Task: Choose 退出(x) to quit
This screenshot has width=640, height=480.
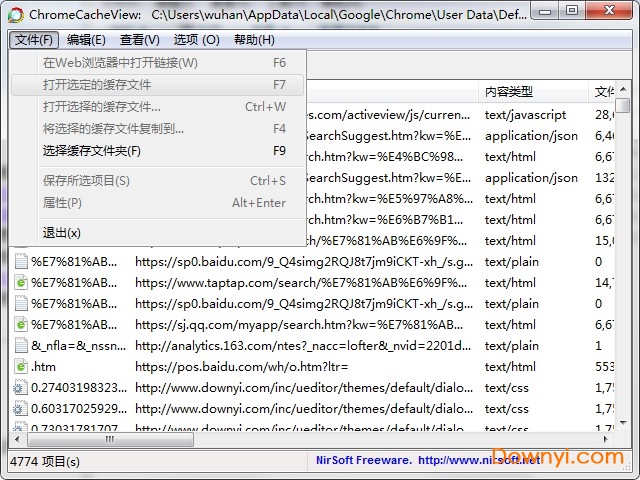Action: pyautogui.click(x=158, y=233)
